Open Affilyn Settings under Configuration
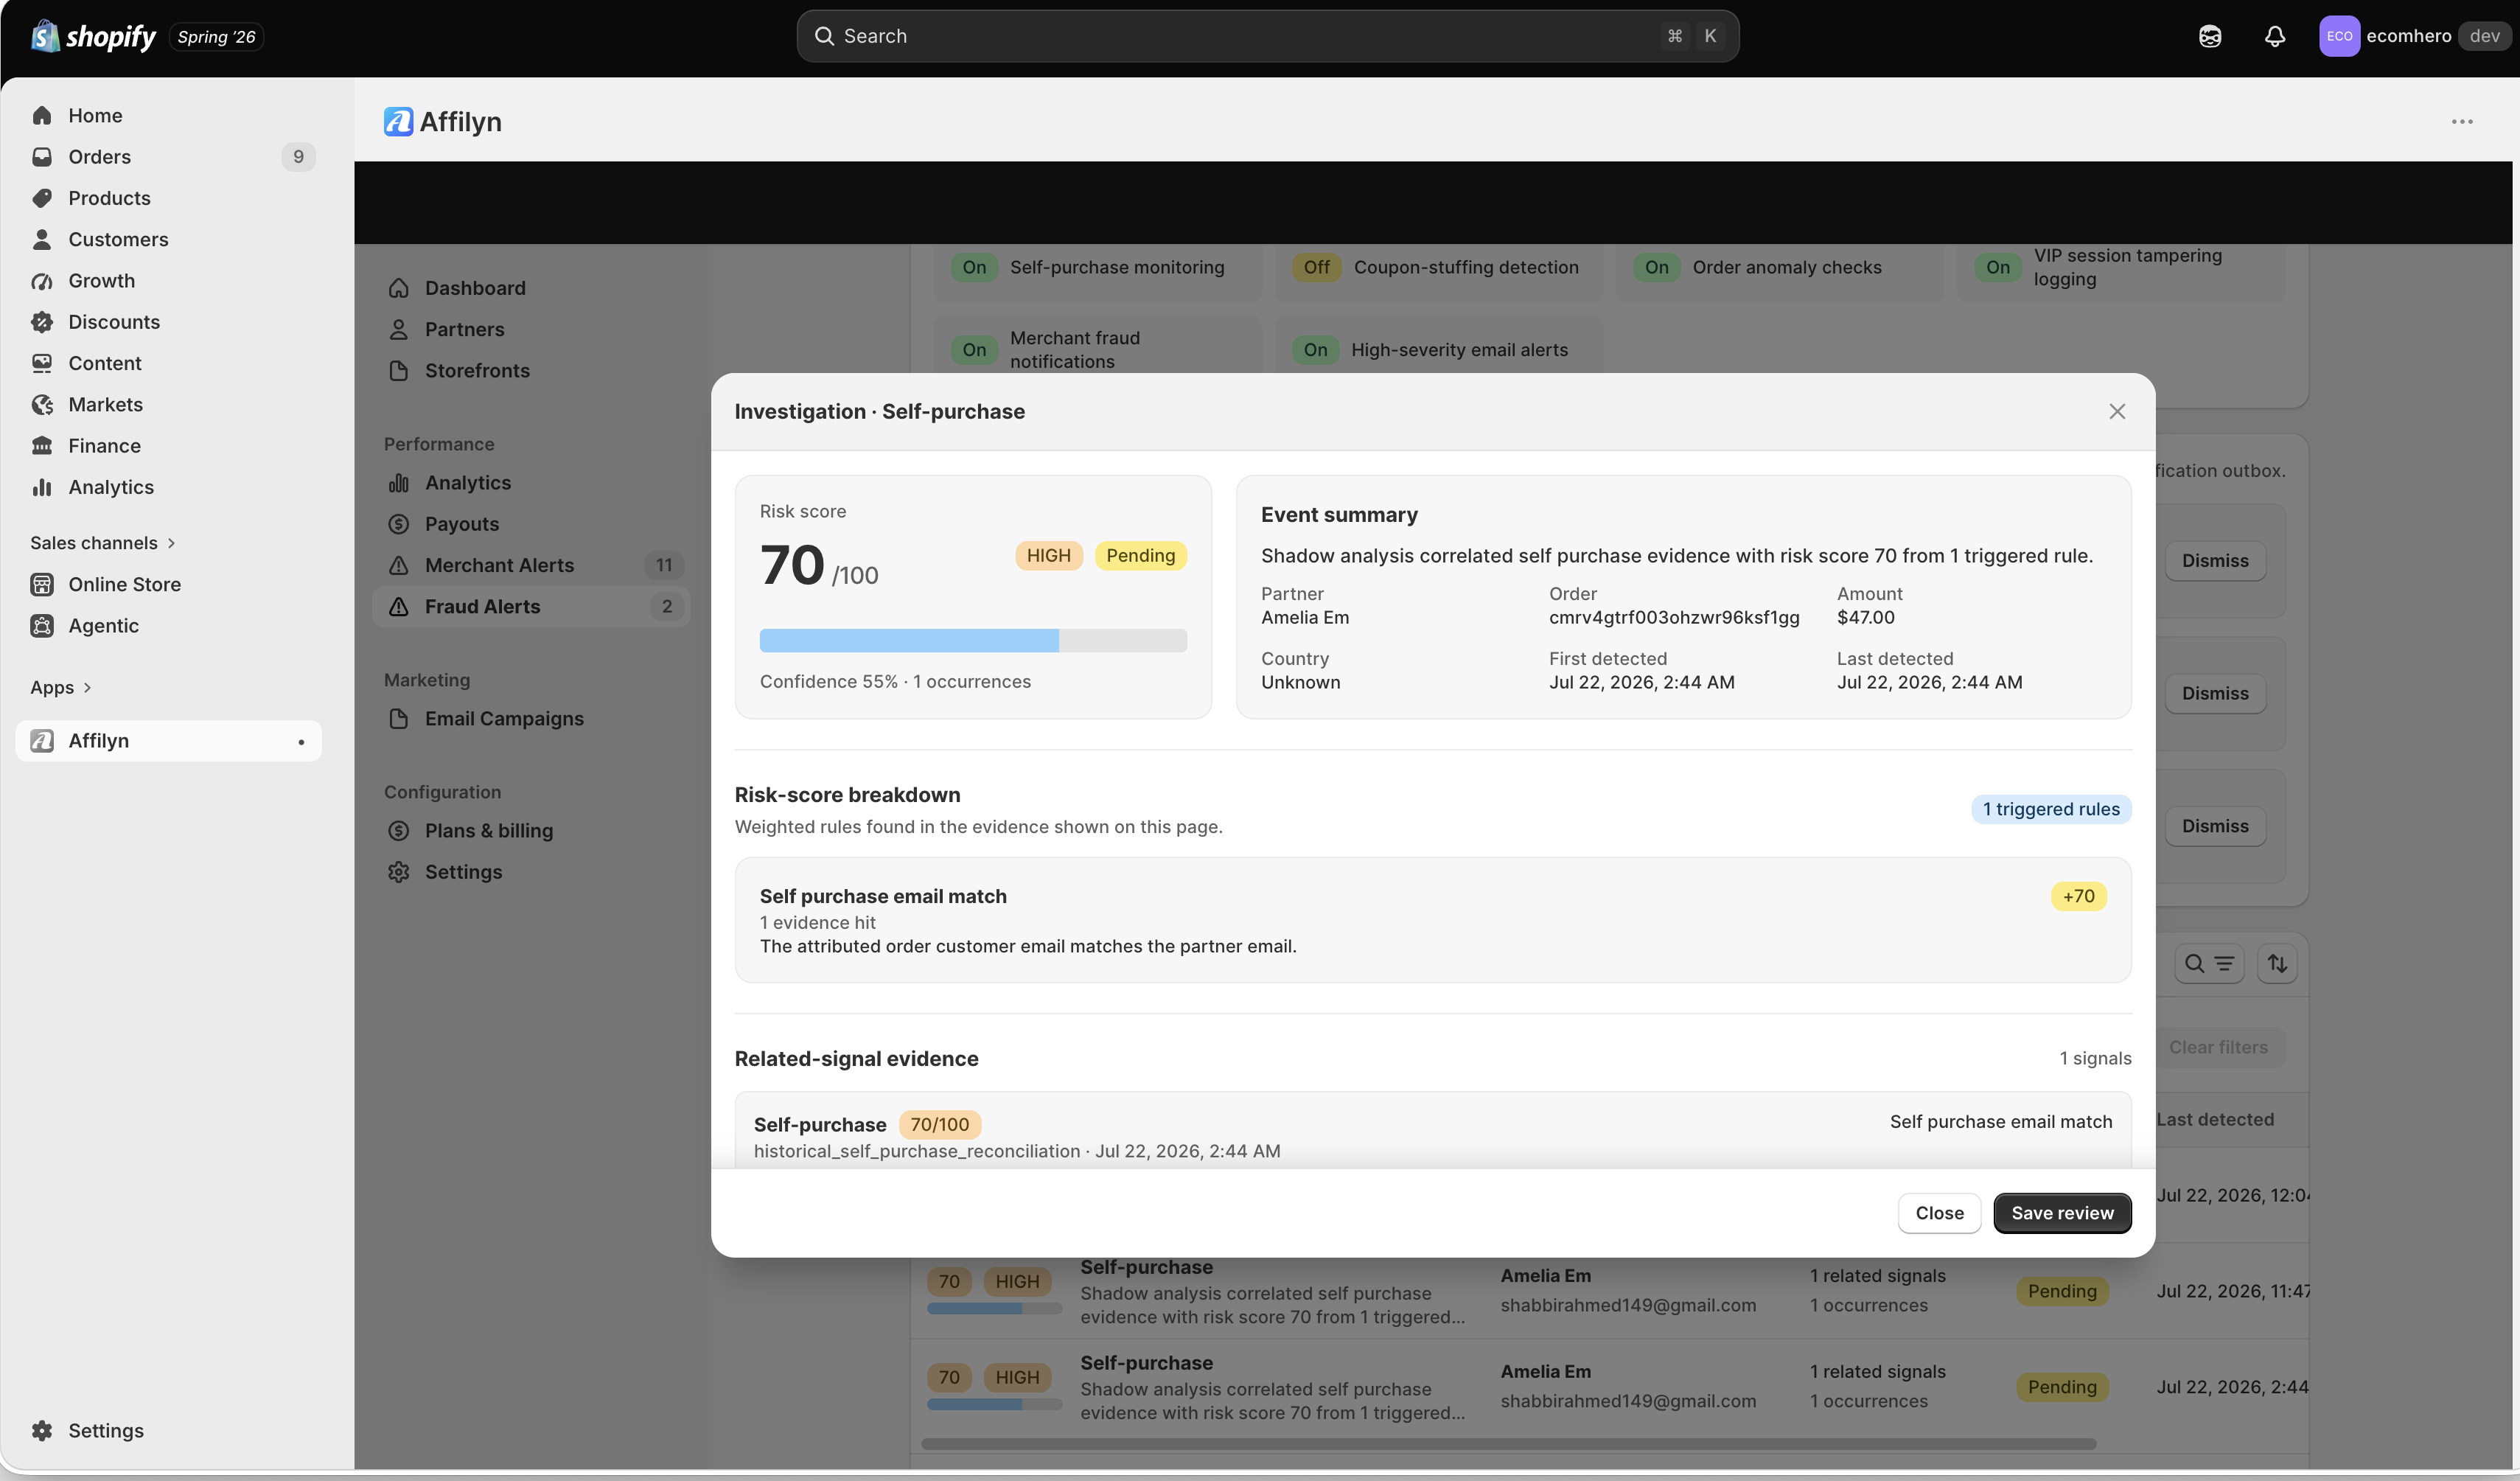Viewport: 2520px width, 1481px height. pos(463,872)
